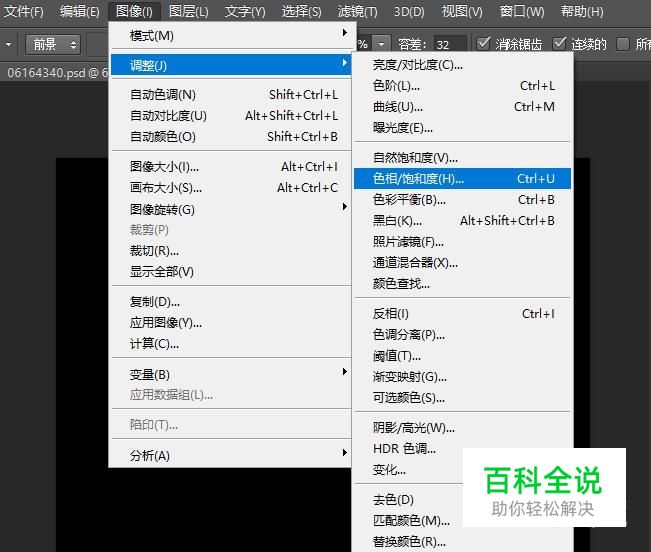Open the opacity percent dropdown arrow
The image size is (651, 552).
click(x=381, y=44)
